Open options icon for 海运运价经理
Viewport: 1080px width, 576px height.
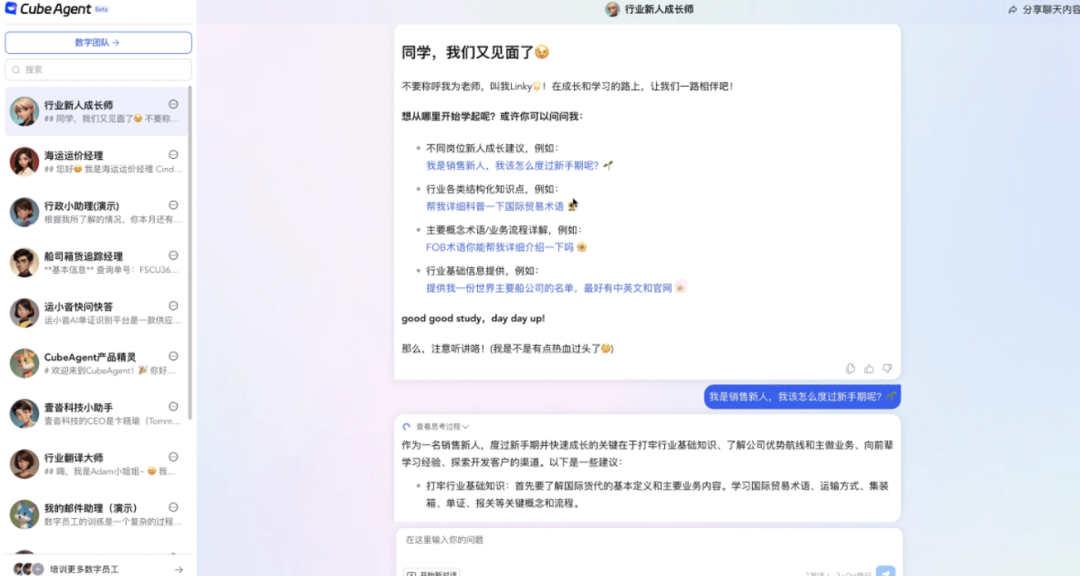(x=174, y=154)
